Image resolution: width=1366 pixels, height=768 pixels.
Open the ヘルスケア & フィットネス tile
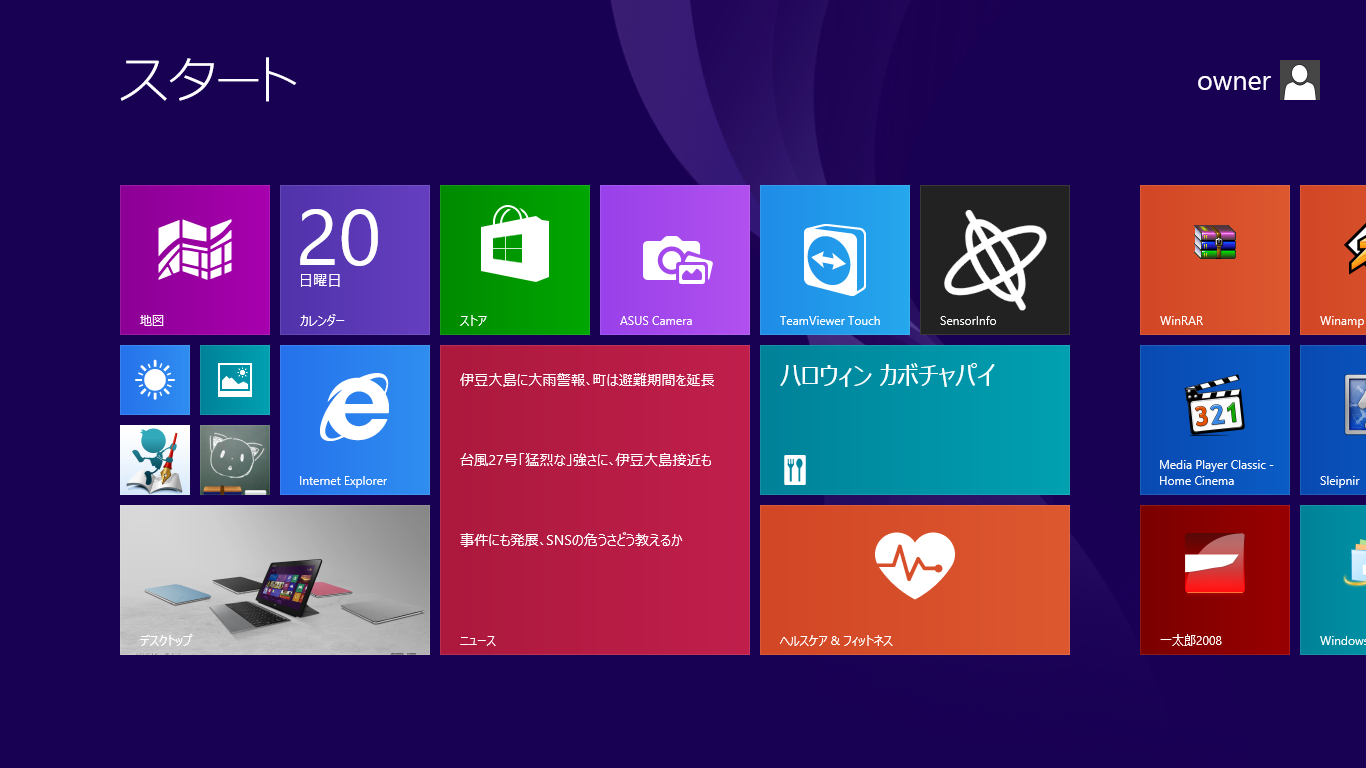[x=915, y=580]
